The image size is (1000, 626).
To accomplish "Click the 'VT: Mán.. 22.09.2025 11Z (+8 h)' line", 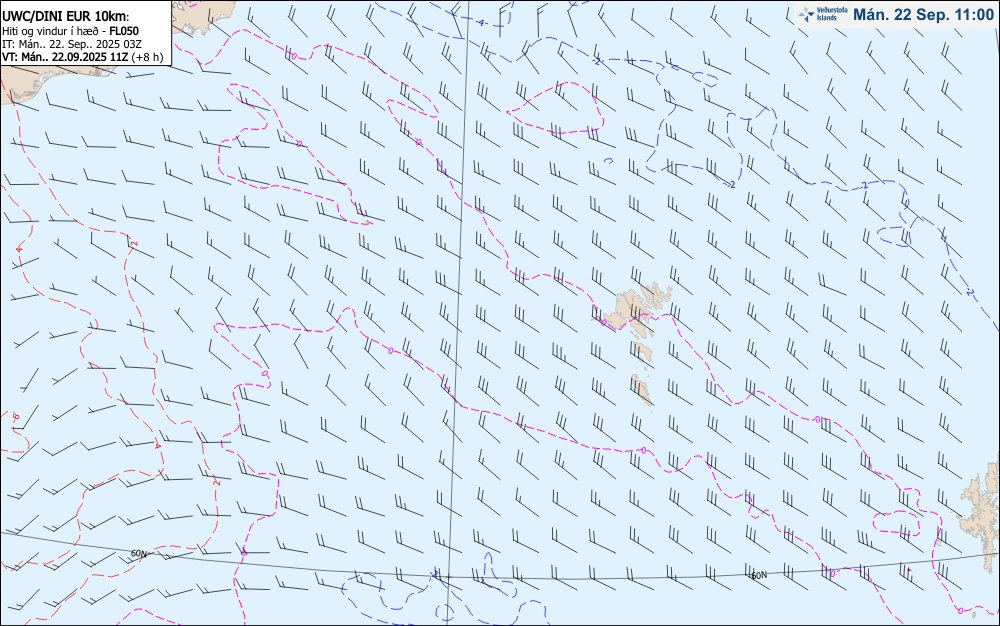I will (x=82, y=57).
